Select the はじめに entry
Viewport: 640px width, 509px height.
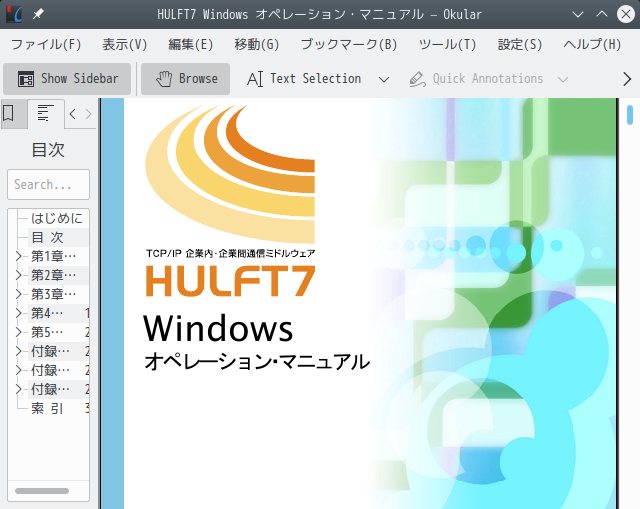click(x=57, y=218)
